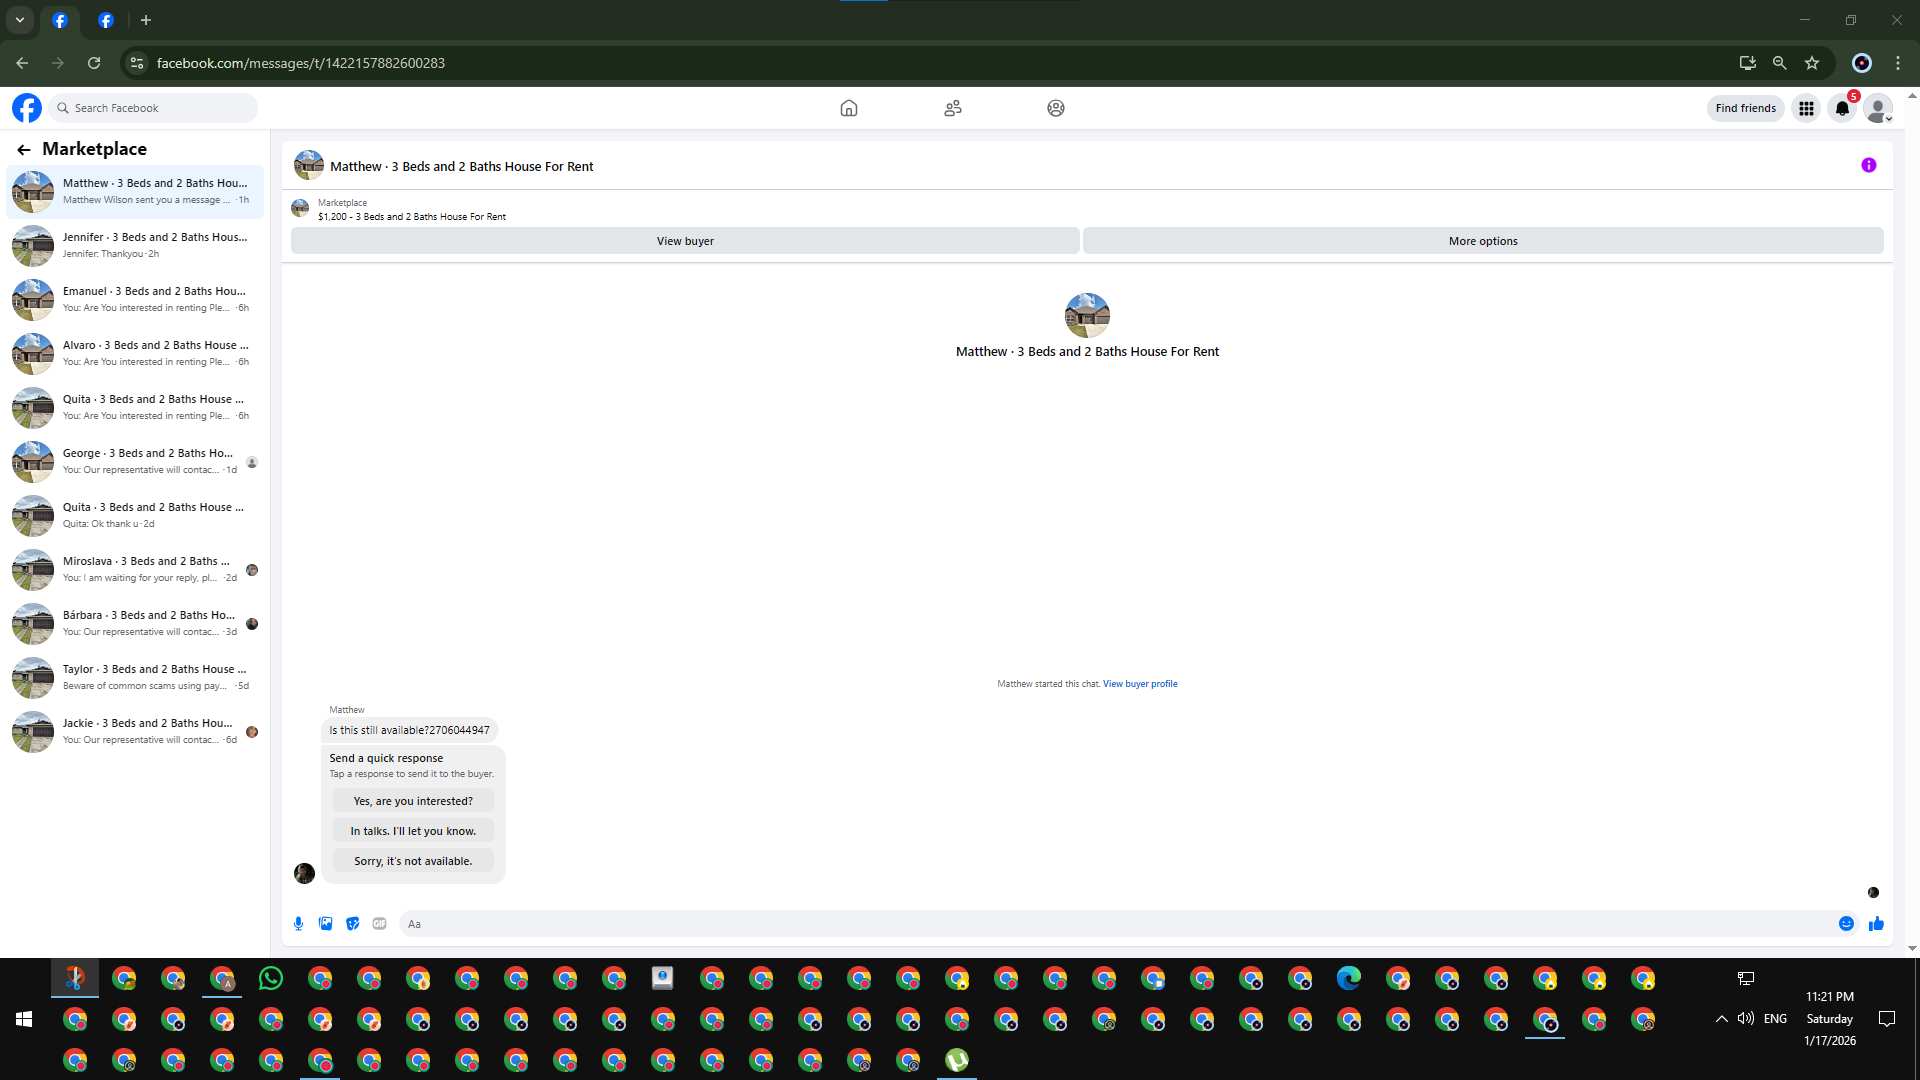Open Facebook notifications bell

click(x=1842, y=108)
